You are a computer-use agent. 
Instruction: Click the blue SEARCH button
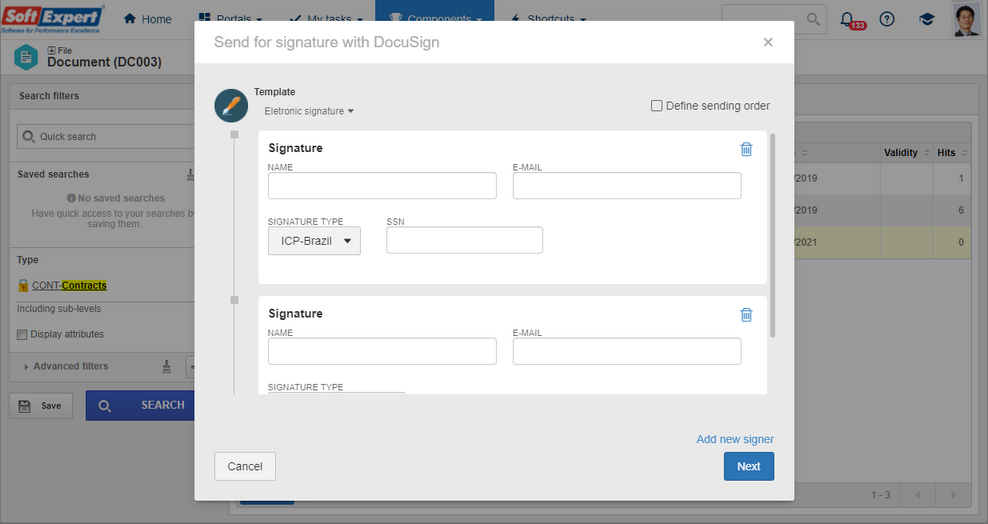click(x=141, y=406)
